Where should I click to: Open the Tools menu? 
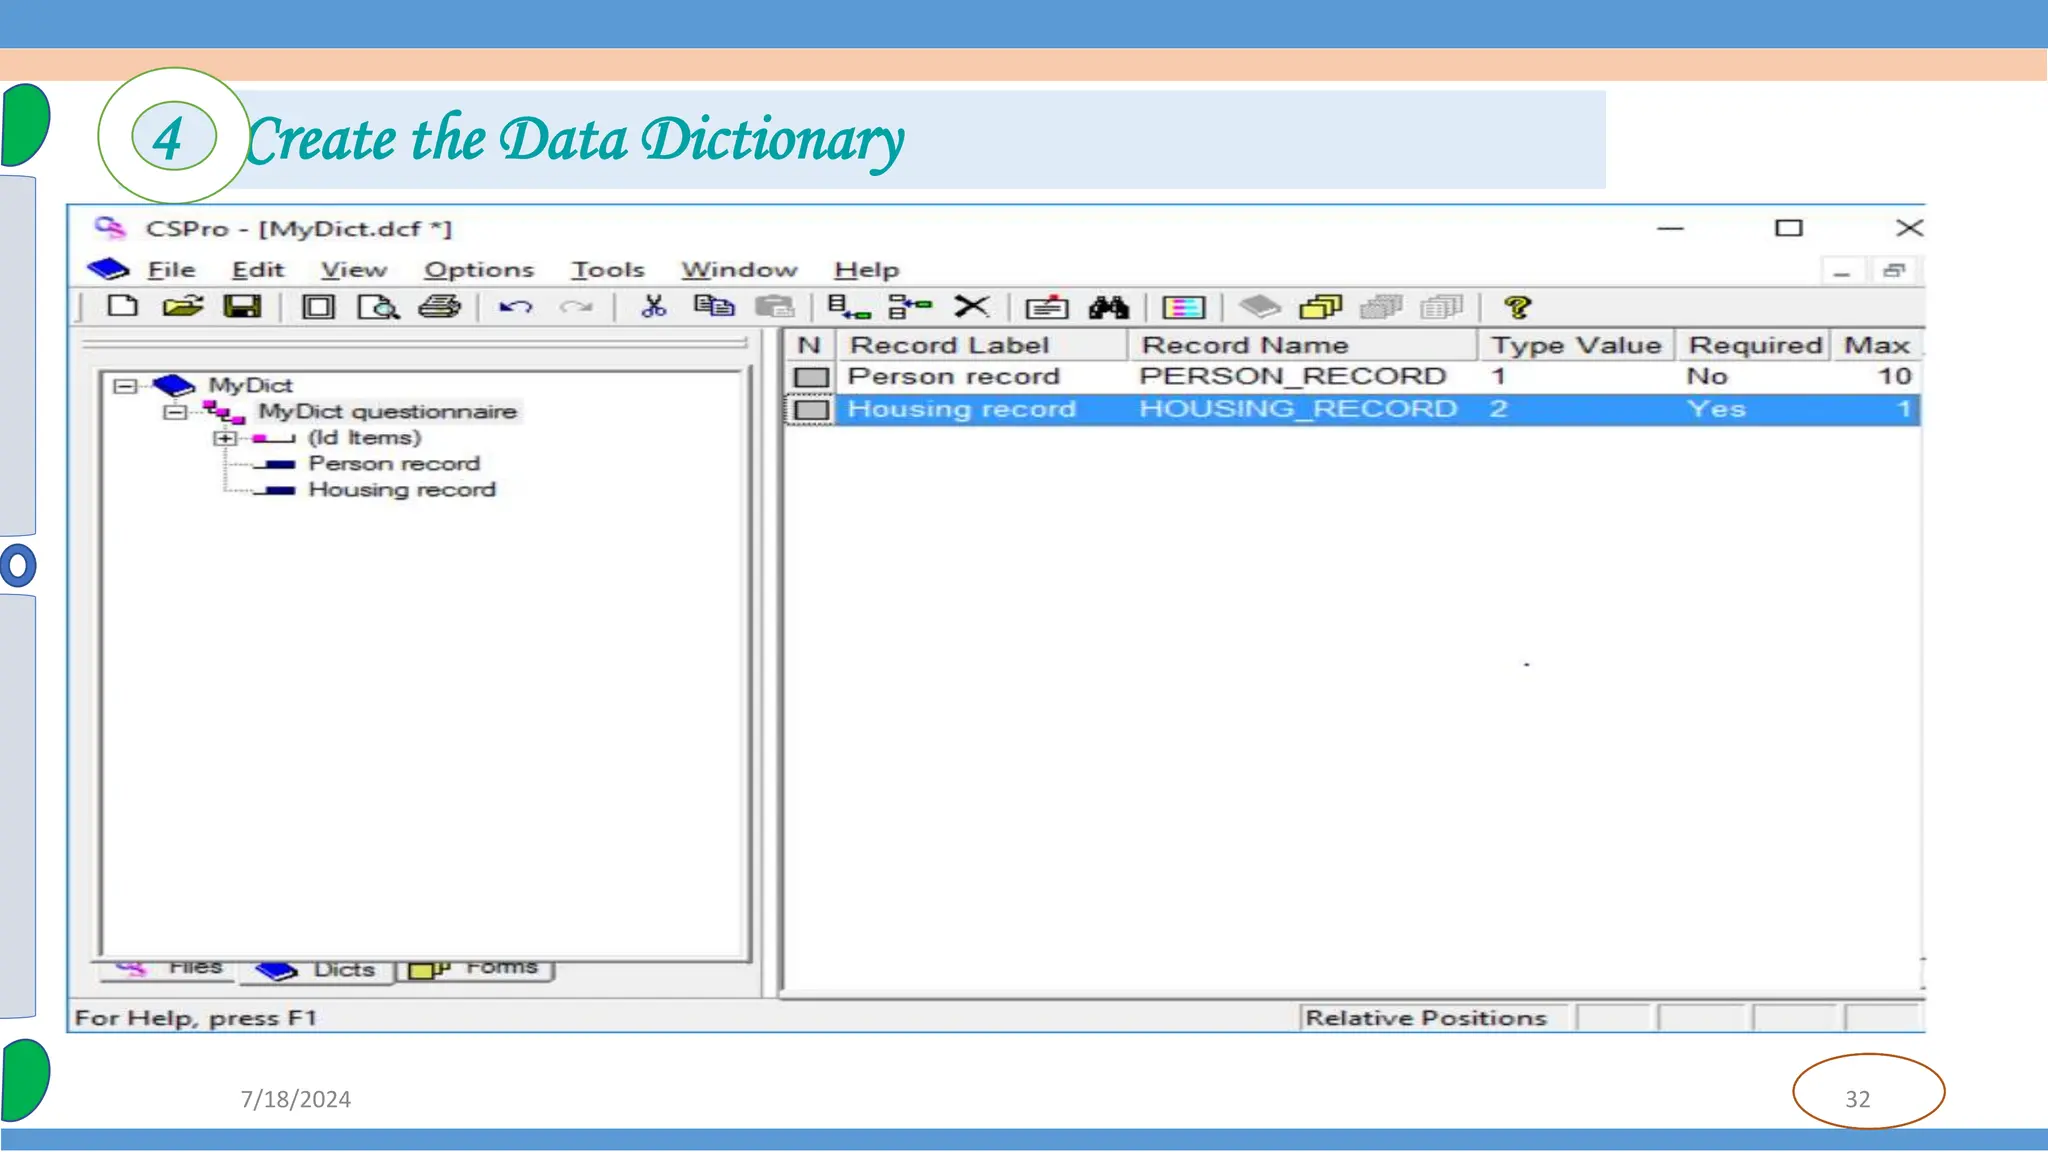607,270
